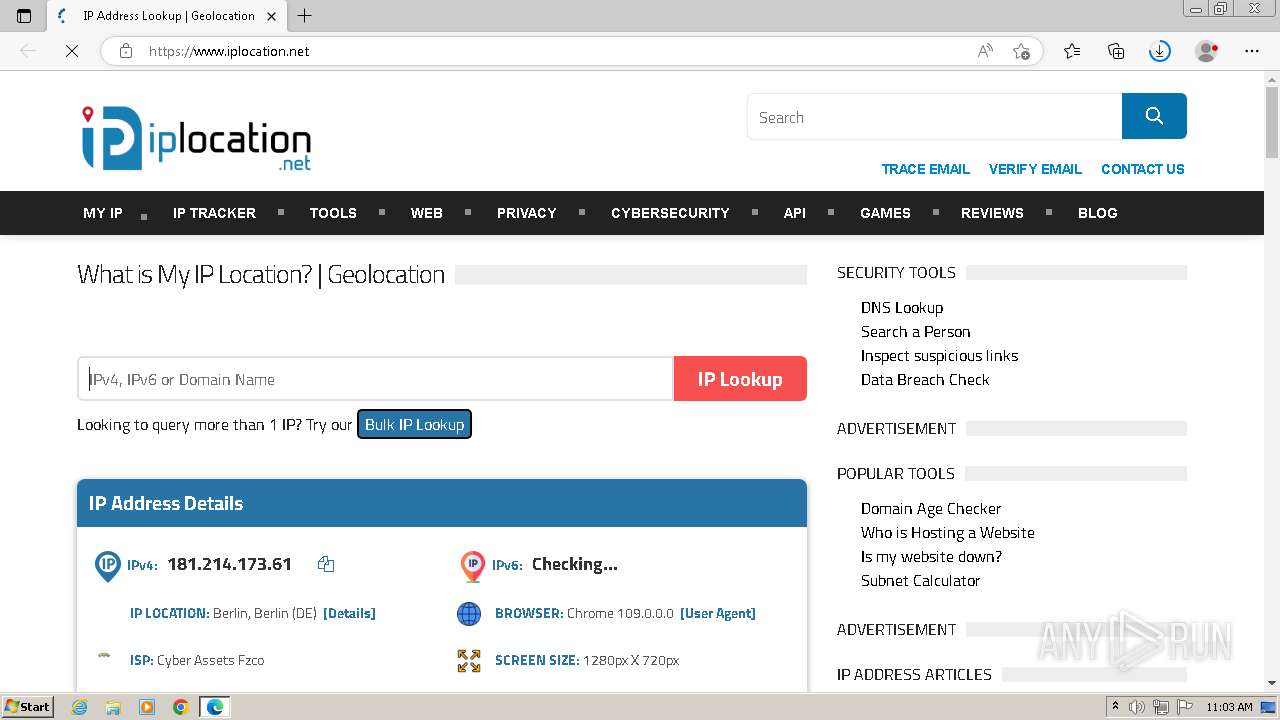Open the PRIVACY navigation menu

[526, 213]
